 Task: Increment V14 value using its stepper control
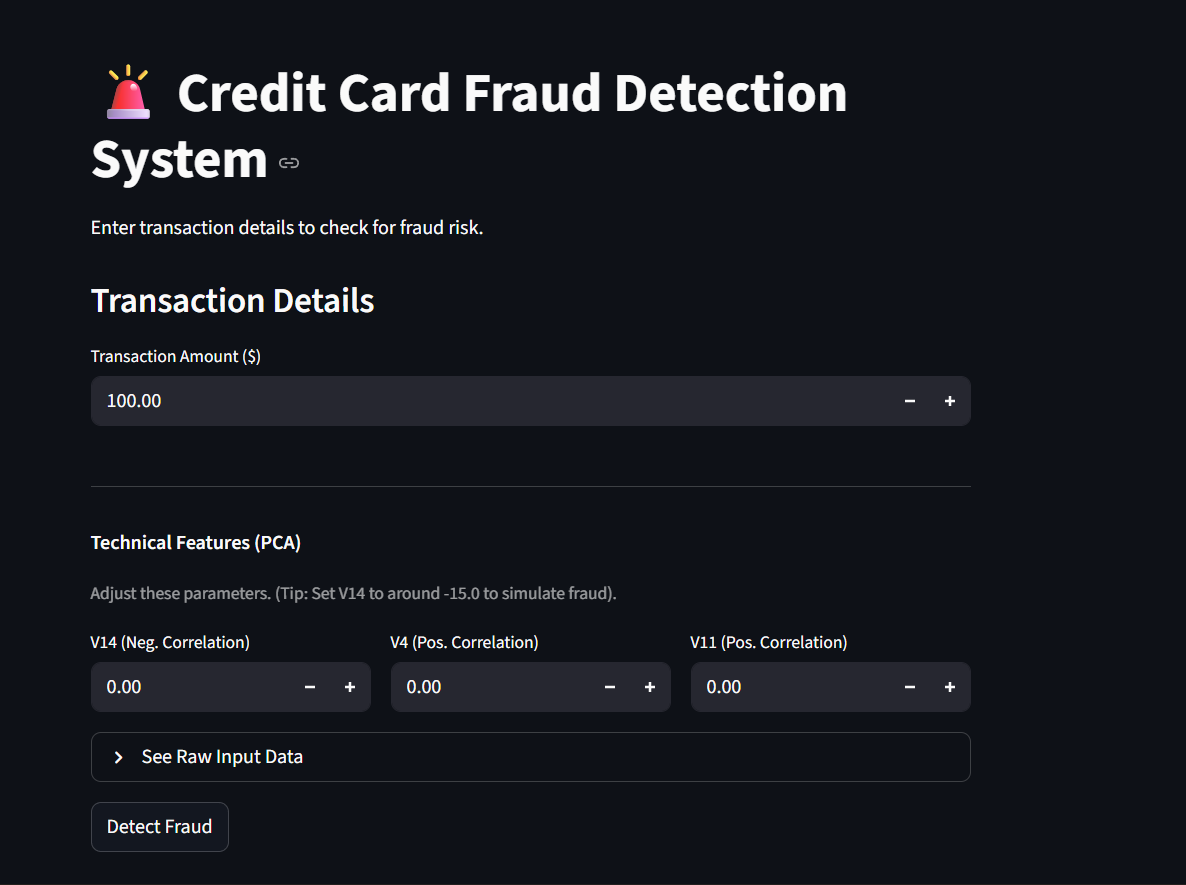tap(349, 687)
